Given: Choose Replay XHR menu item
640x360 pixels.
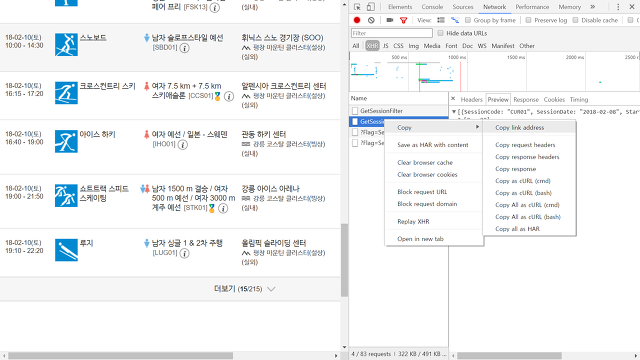Looking at the screenshot, I should (x=434, y=222).
